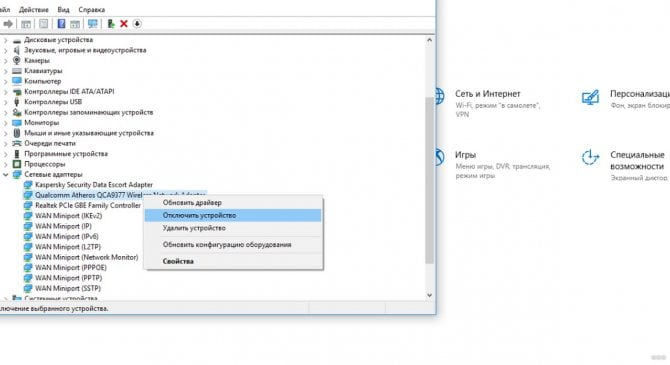Click the vertical scrollbar thumb in device list
The height and width of the screenshot is (365, 670).
tap(429, 180)
